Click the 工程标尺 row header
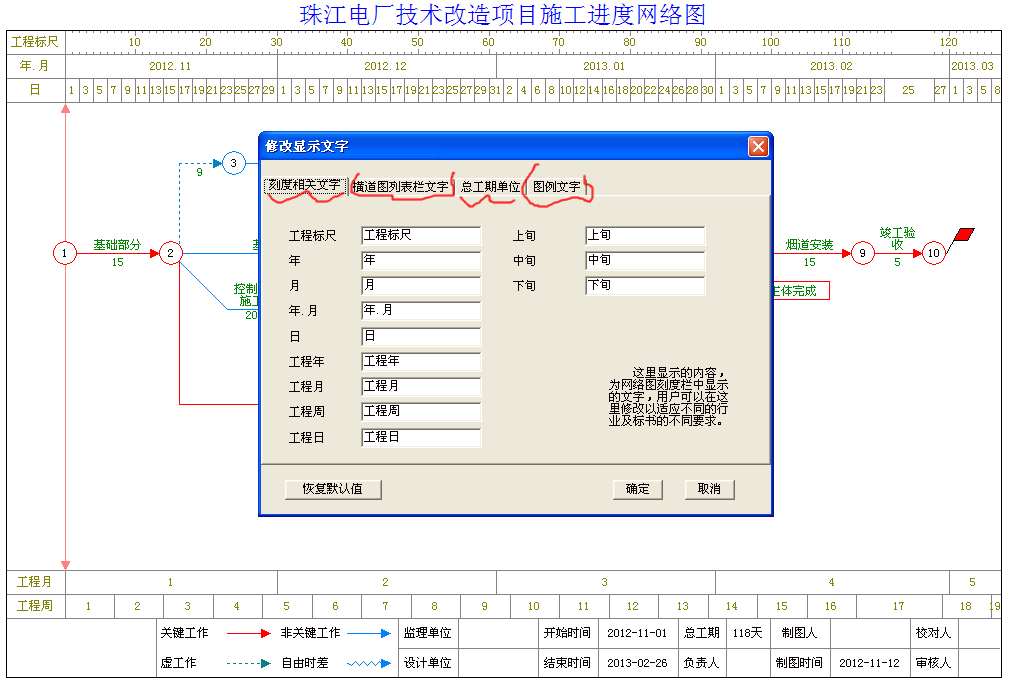The image size is (1014, 687). (x=35, y=42)
